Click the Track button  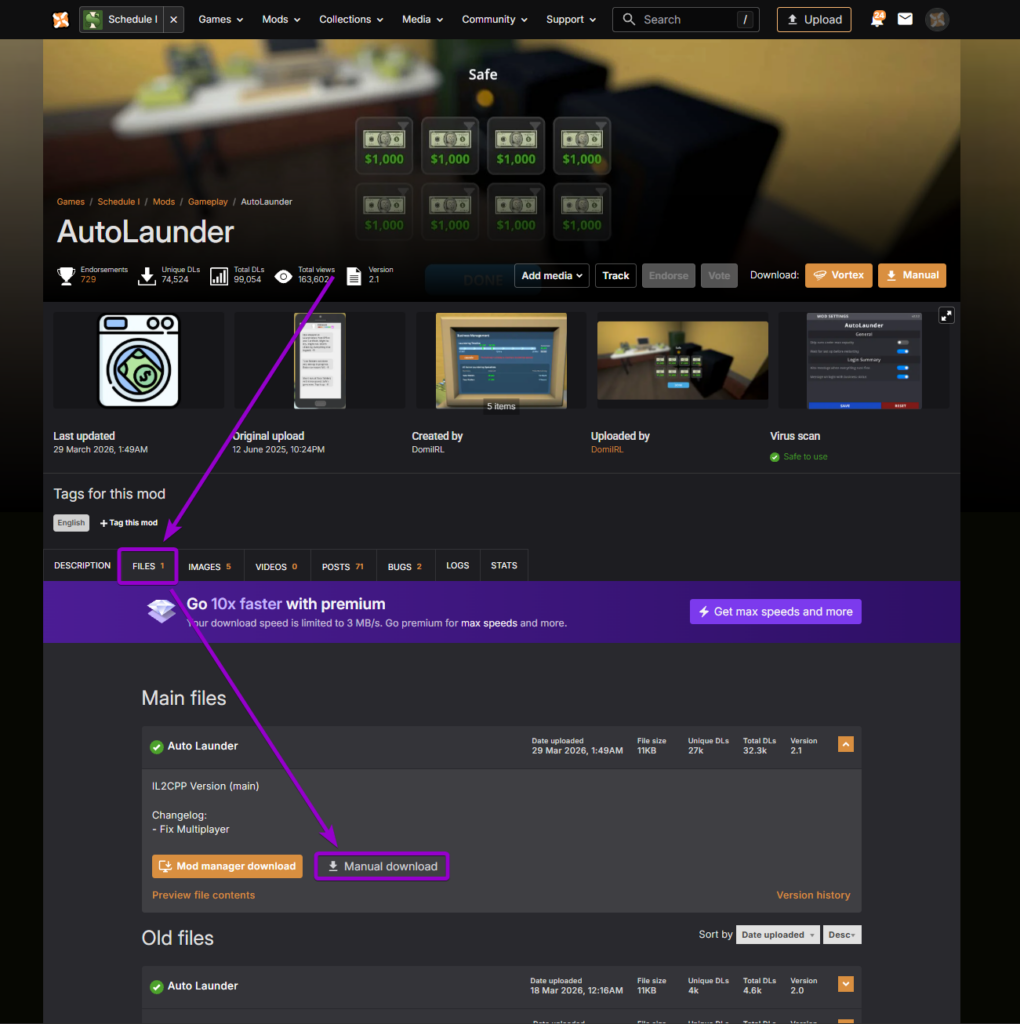615,276
